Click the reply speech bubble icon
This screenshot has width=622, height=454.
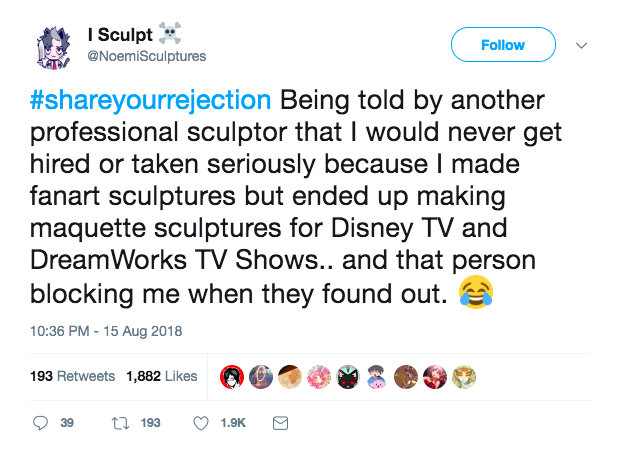40,423
